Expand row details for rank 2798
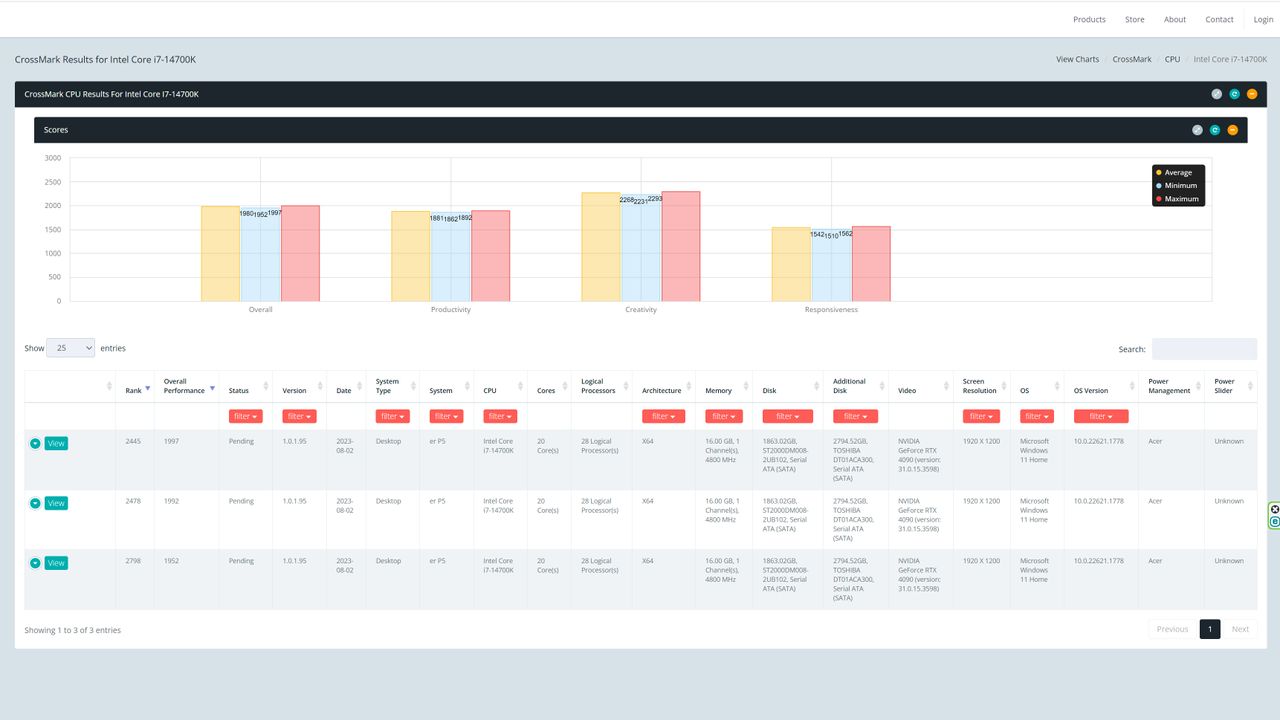1280x720 pixels. coord(35,563)
